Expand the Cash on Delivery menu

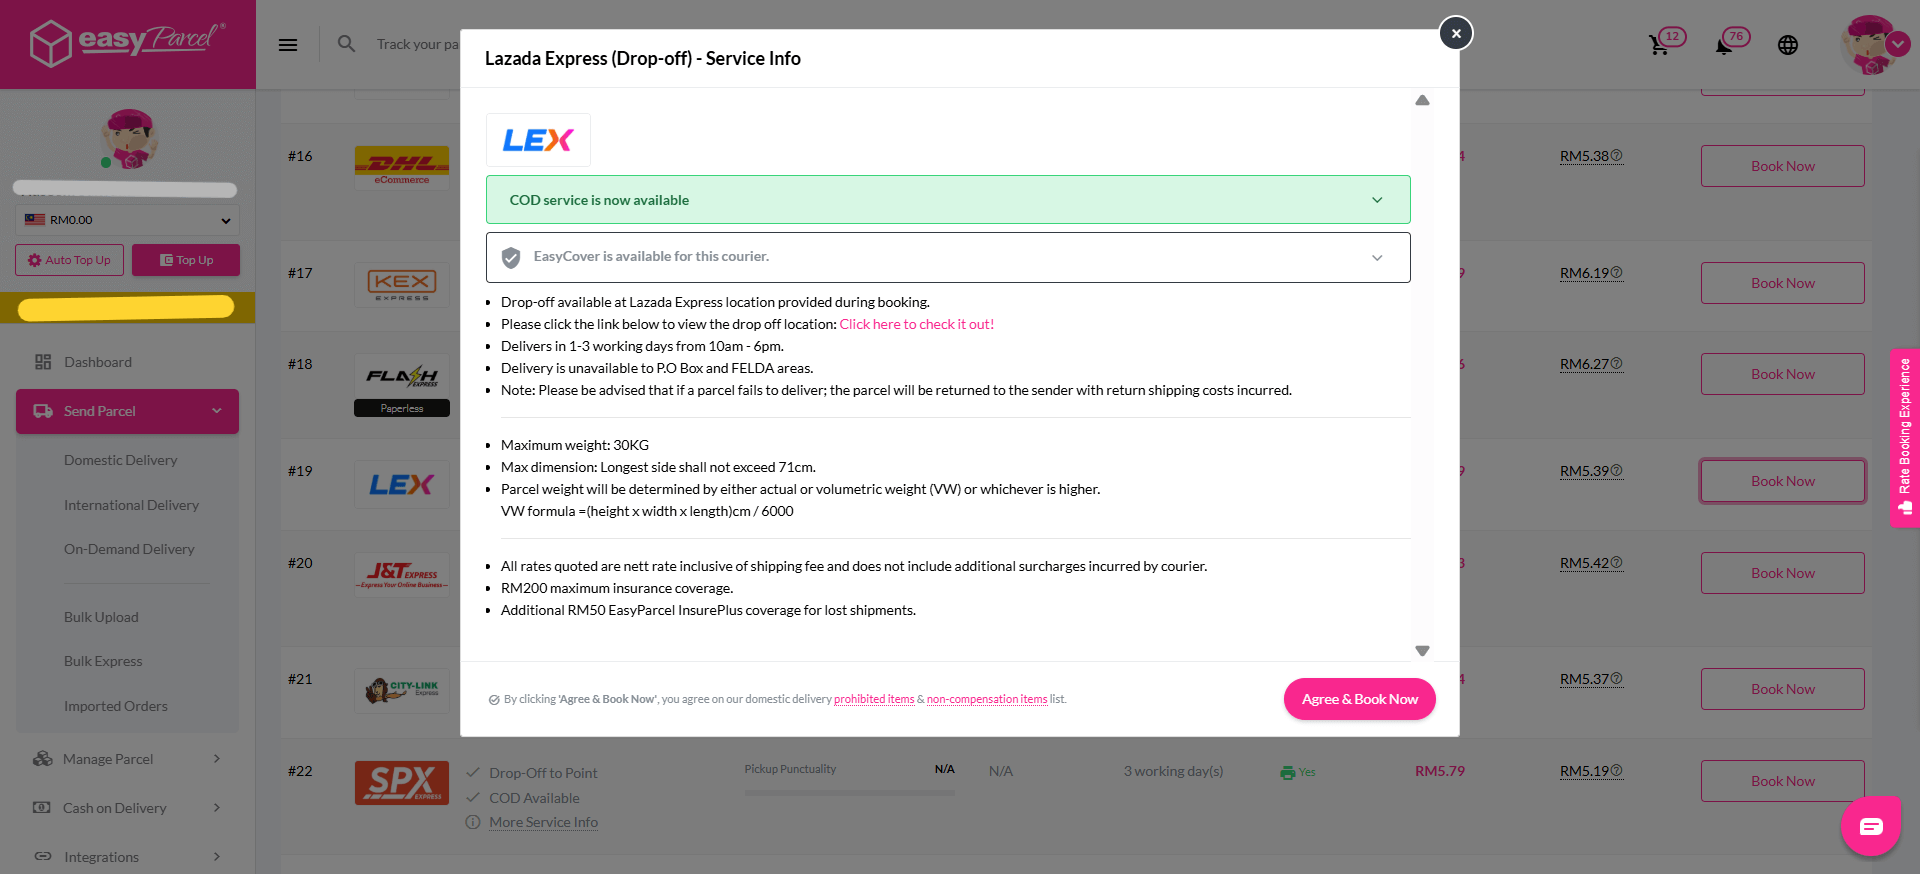click(127, 808)
